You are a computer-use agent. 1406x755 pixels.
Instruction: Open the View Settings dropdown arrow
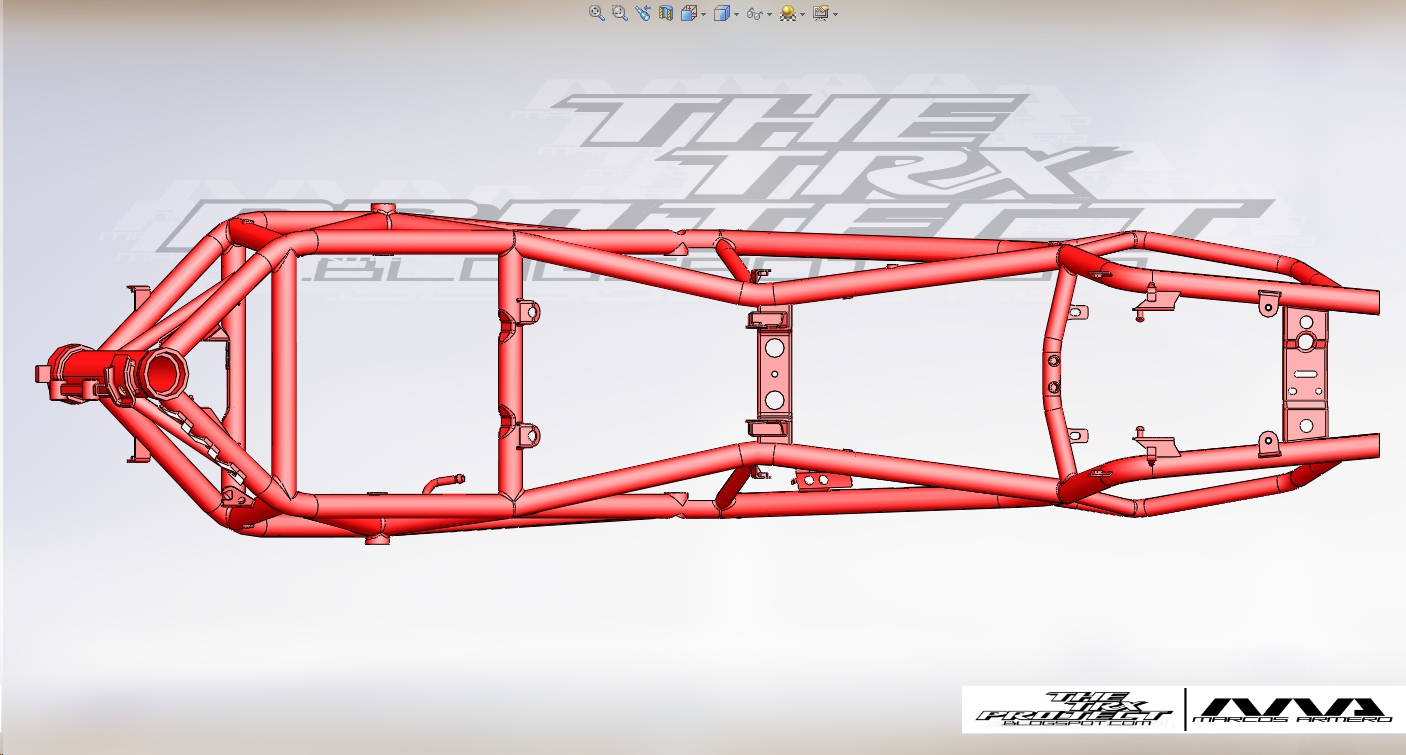tap(835, 14)
